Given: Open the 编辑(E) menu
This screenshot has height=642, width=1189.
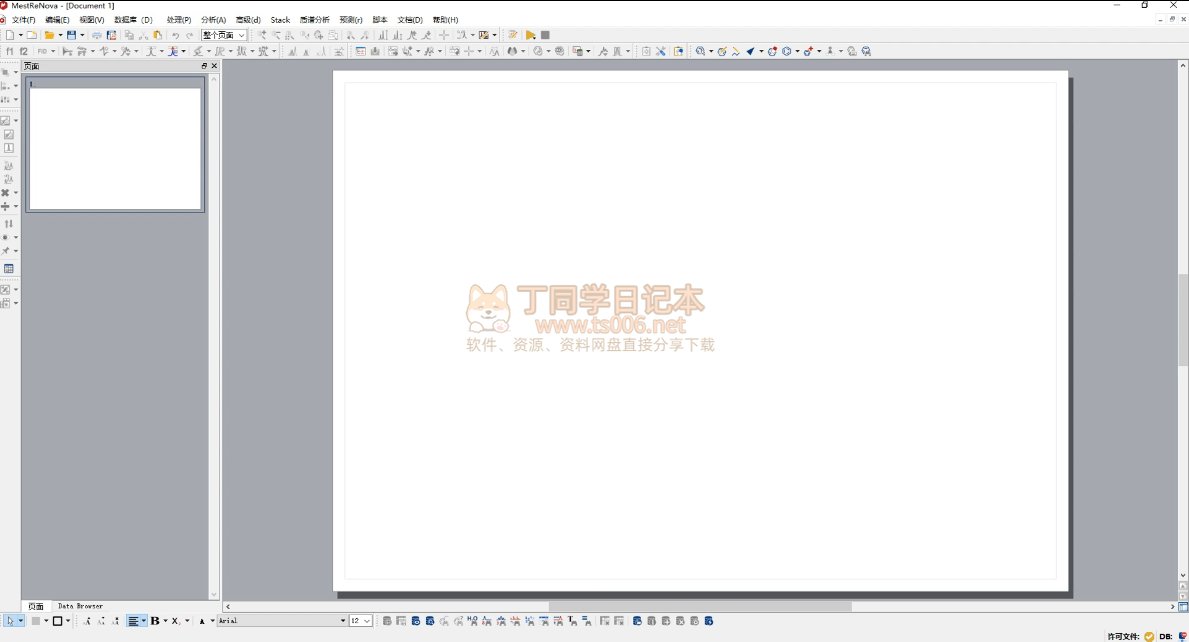Looking at the screenshot, I should [57, 20].
